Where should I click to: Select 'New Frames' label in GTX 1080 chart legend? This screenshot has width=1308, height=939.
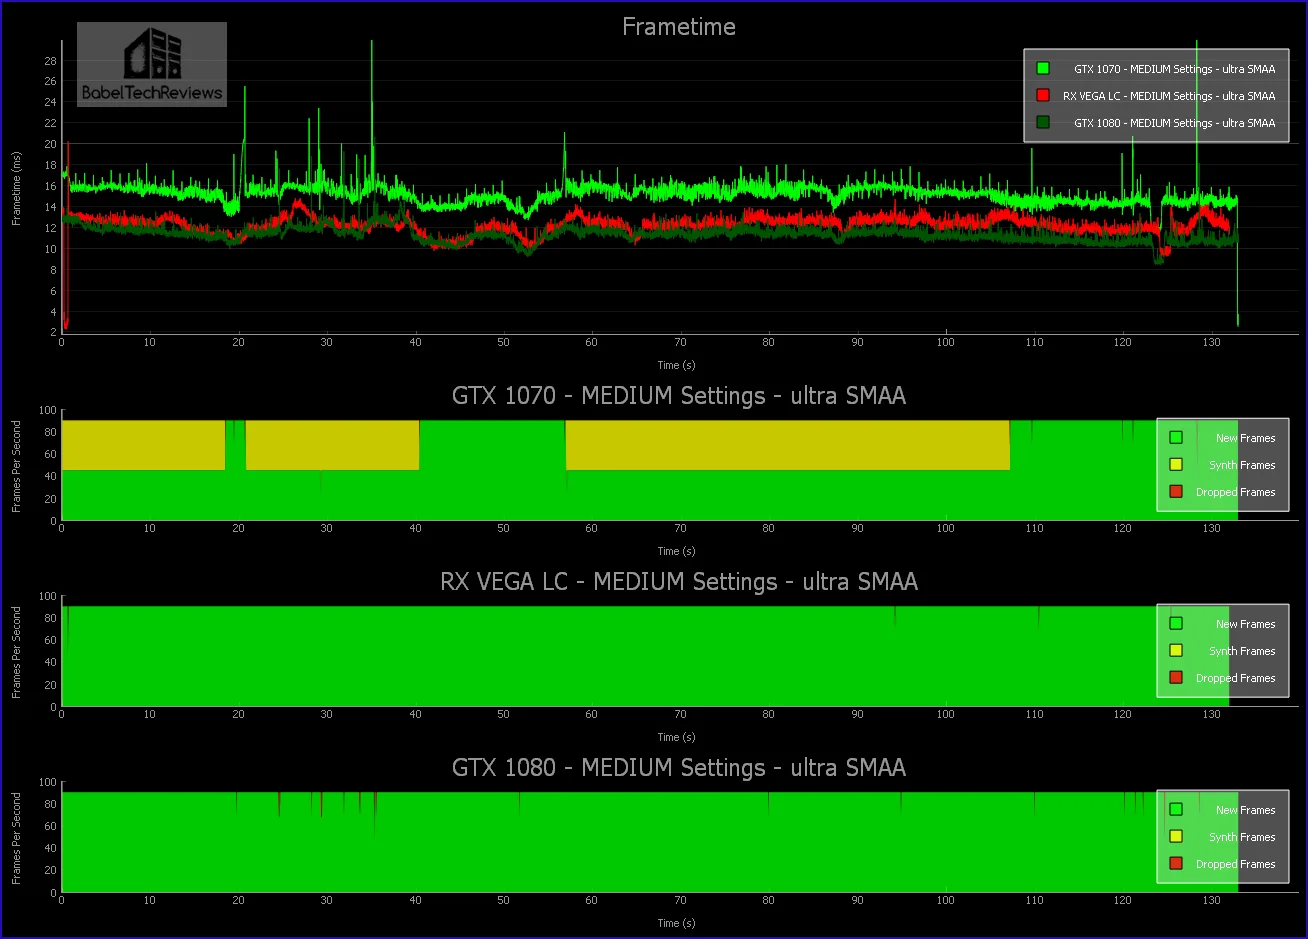(x=1245, y=810)
